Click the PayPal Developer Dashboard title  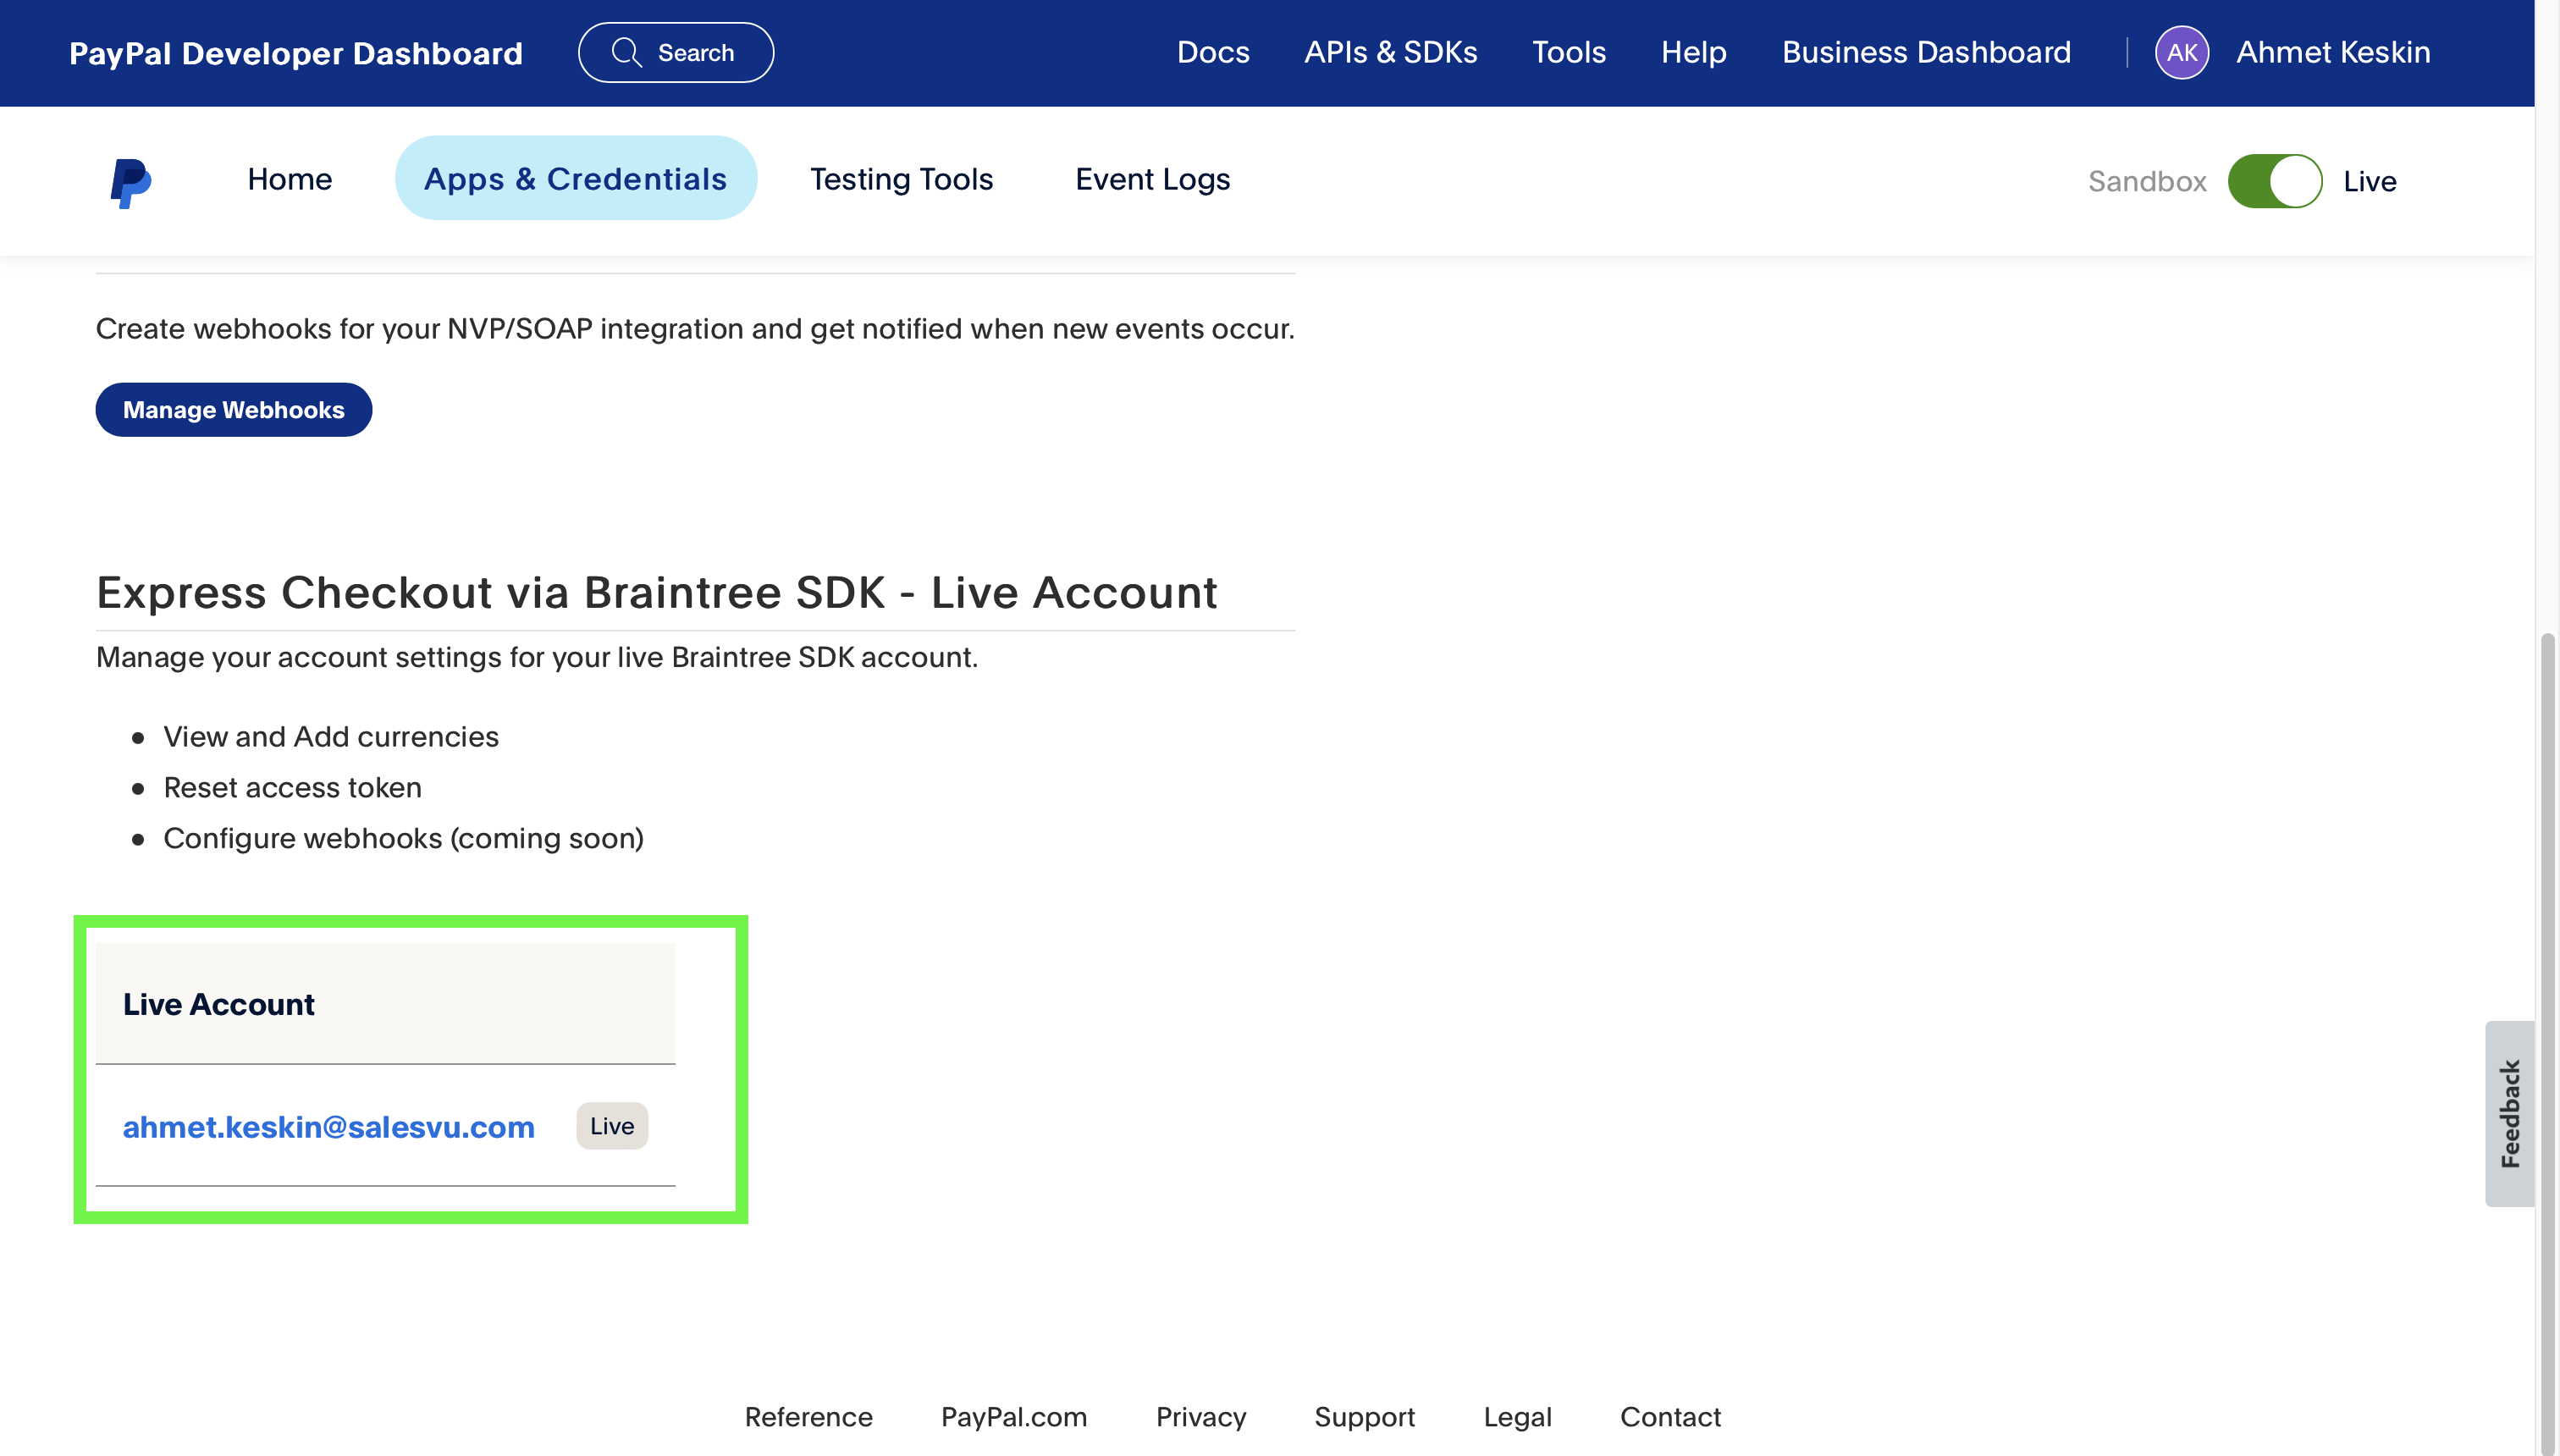pyautogui.click(x=296, y=53)
